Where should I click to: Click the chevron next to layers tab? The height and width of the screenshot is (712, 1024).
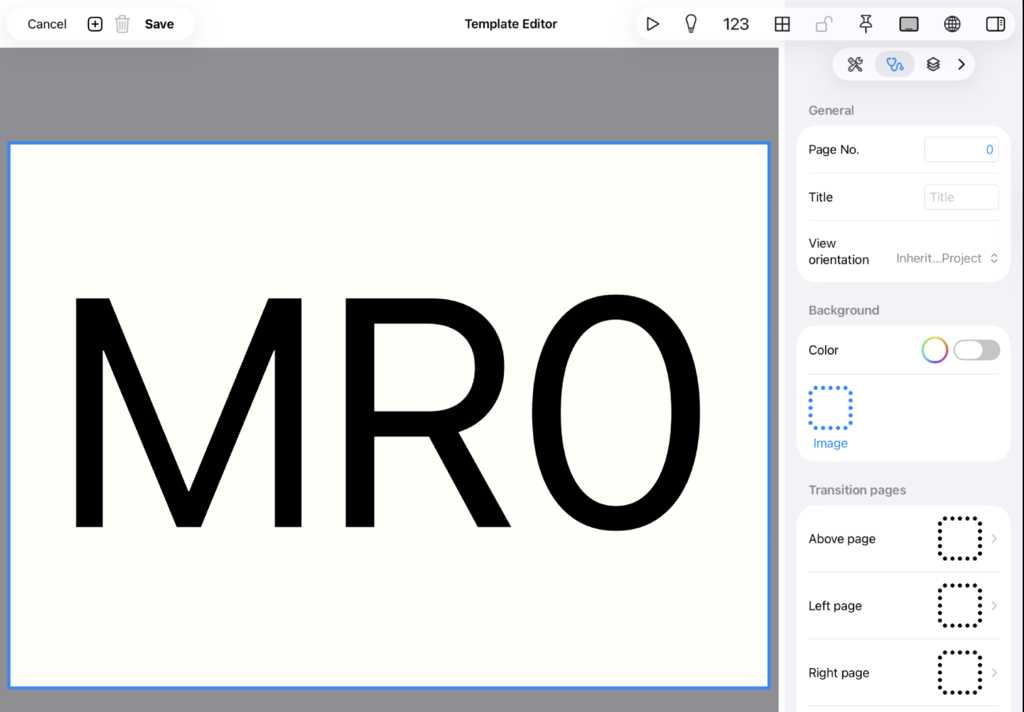coord(961,64)
